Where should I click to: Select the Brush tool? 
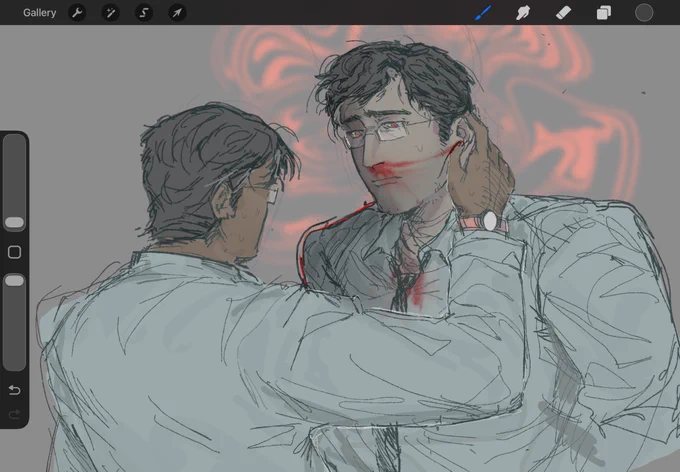(483, 13)
